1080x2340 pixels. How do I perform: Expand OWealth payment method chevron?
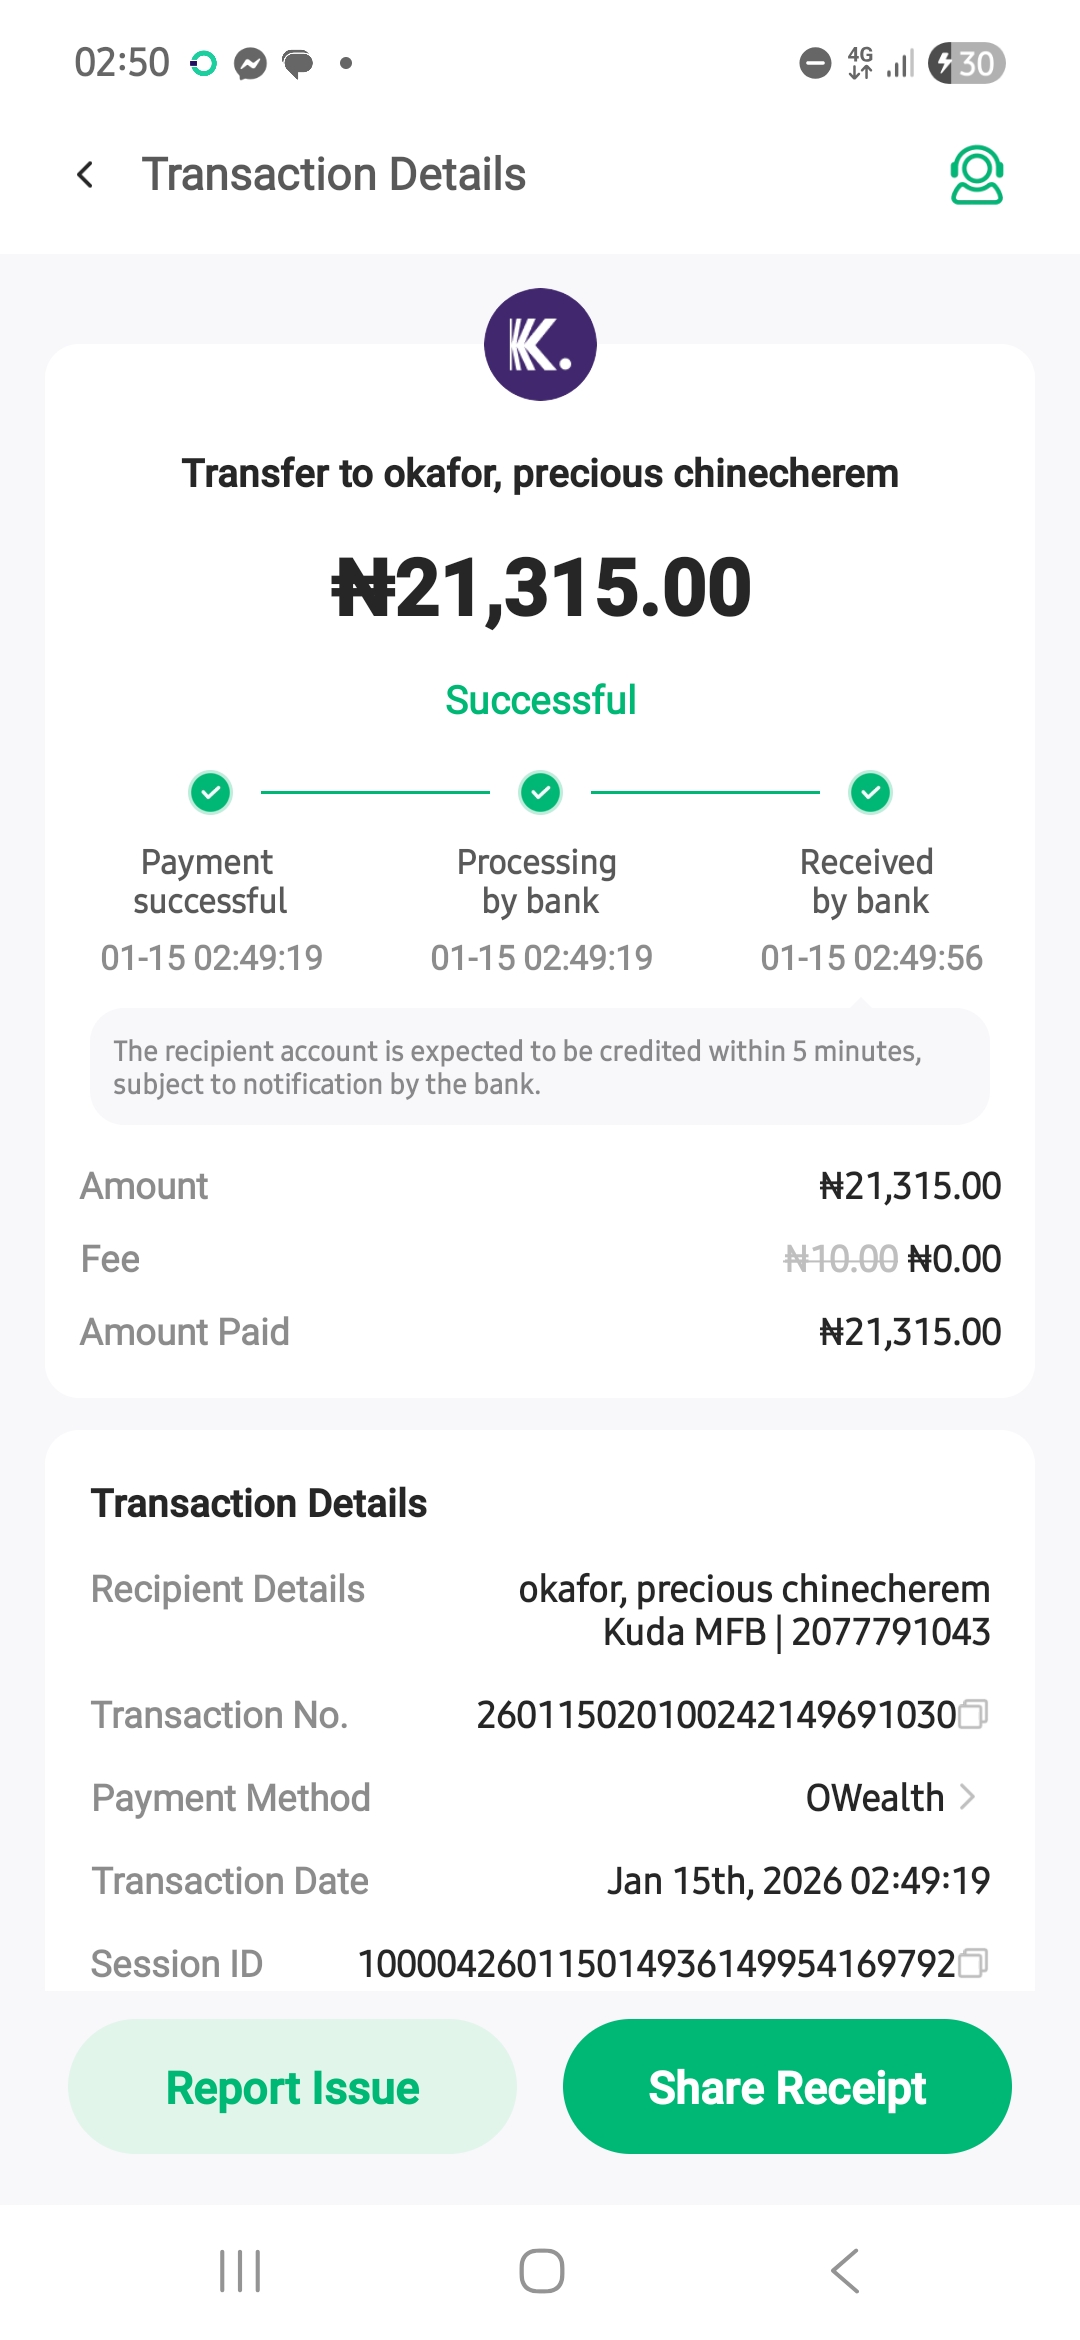click(968, 1797)
